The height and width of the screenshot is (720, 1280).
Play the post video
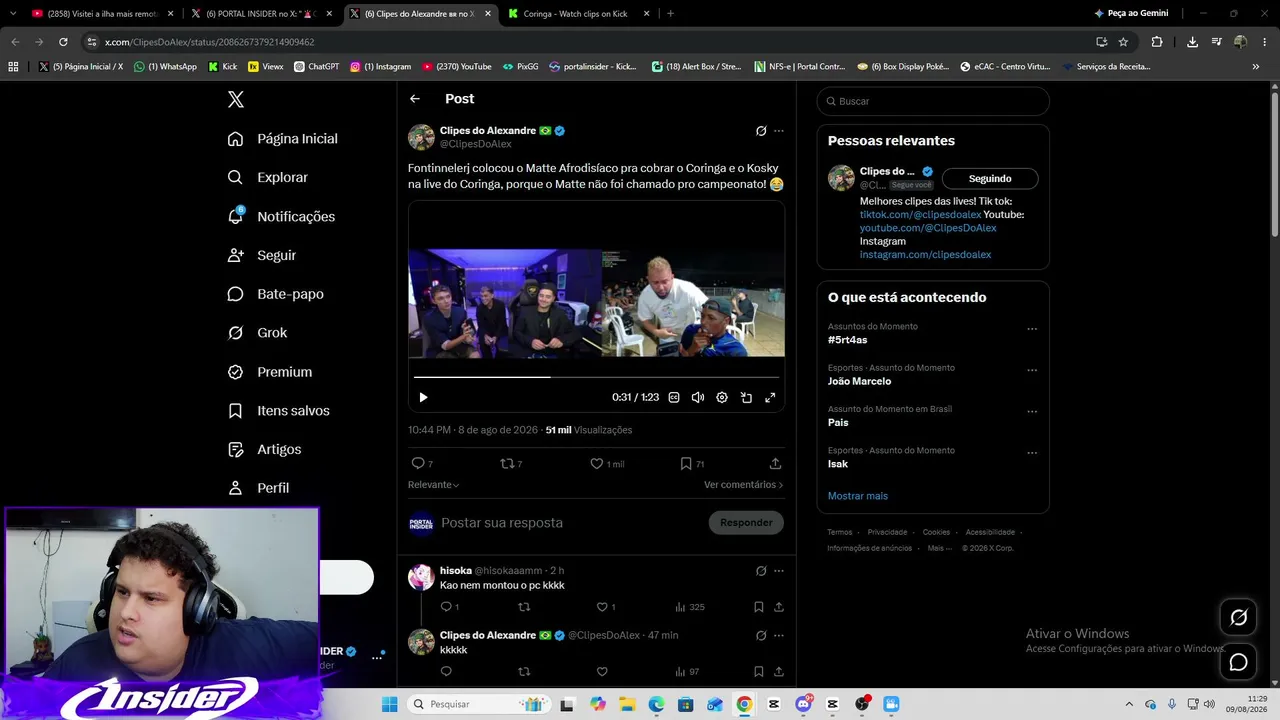coord(423,397)
